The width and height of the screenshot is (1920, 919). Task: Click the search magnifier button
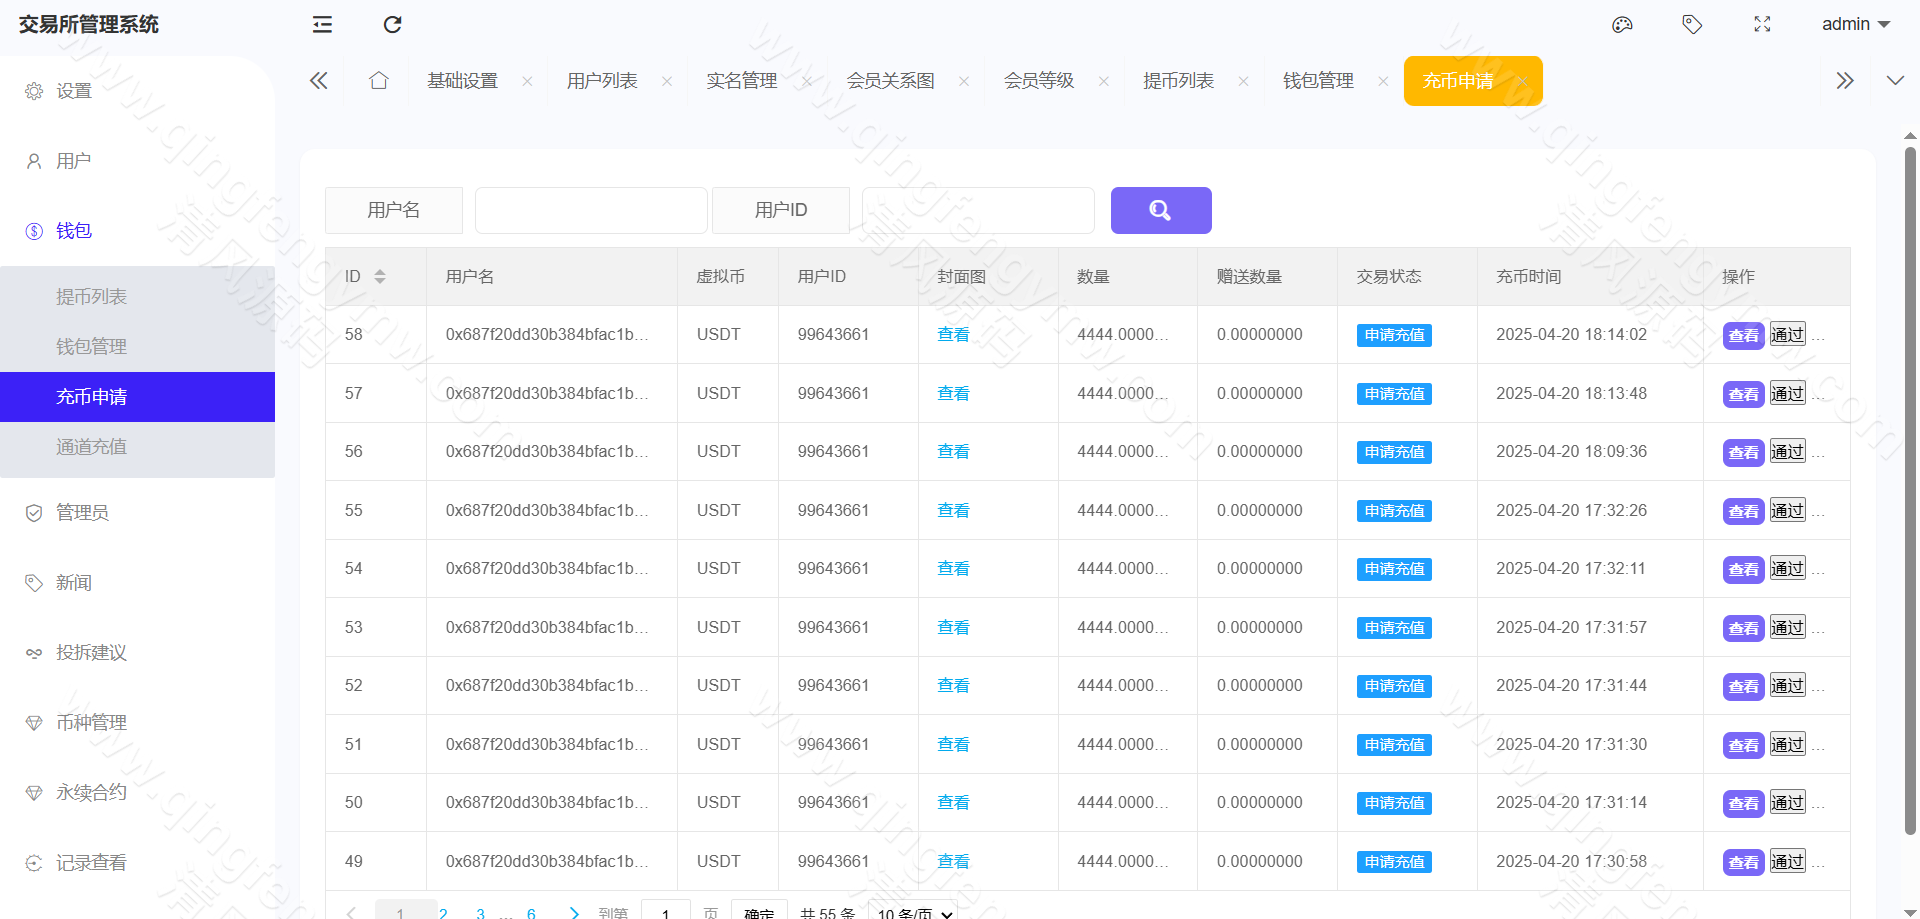[x=1160, y=210]
